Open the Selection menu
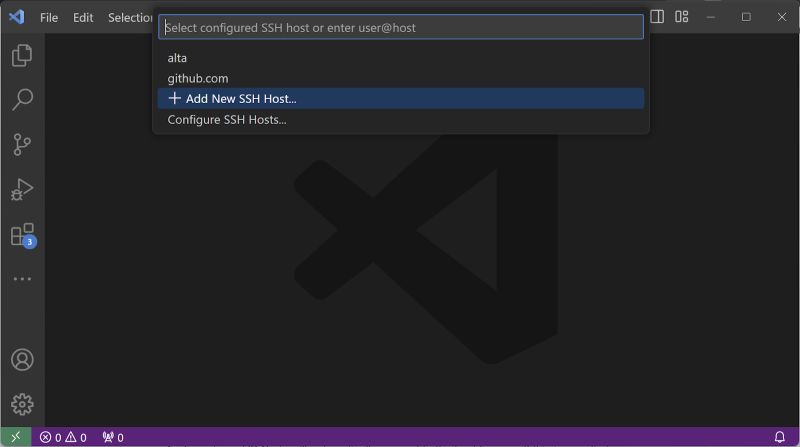The height and width of the screenshot is (447, 800). pyautogui.click(x=130, y=17)
